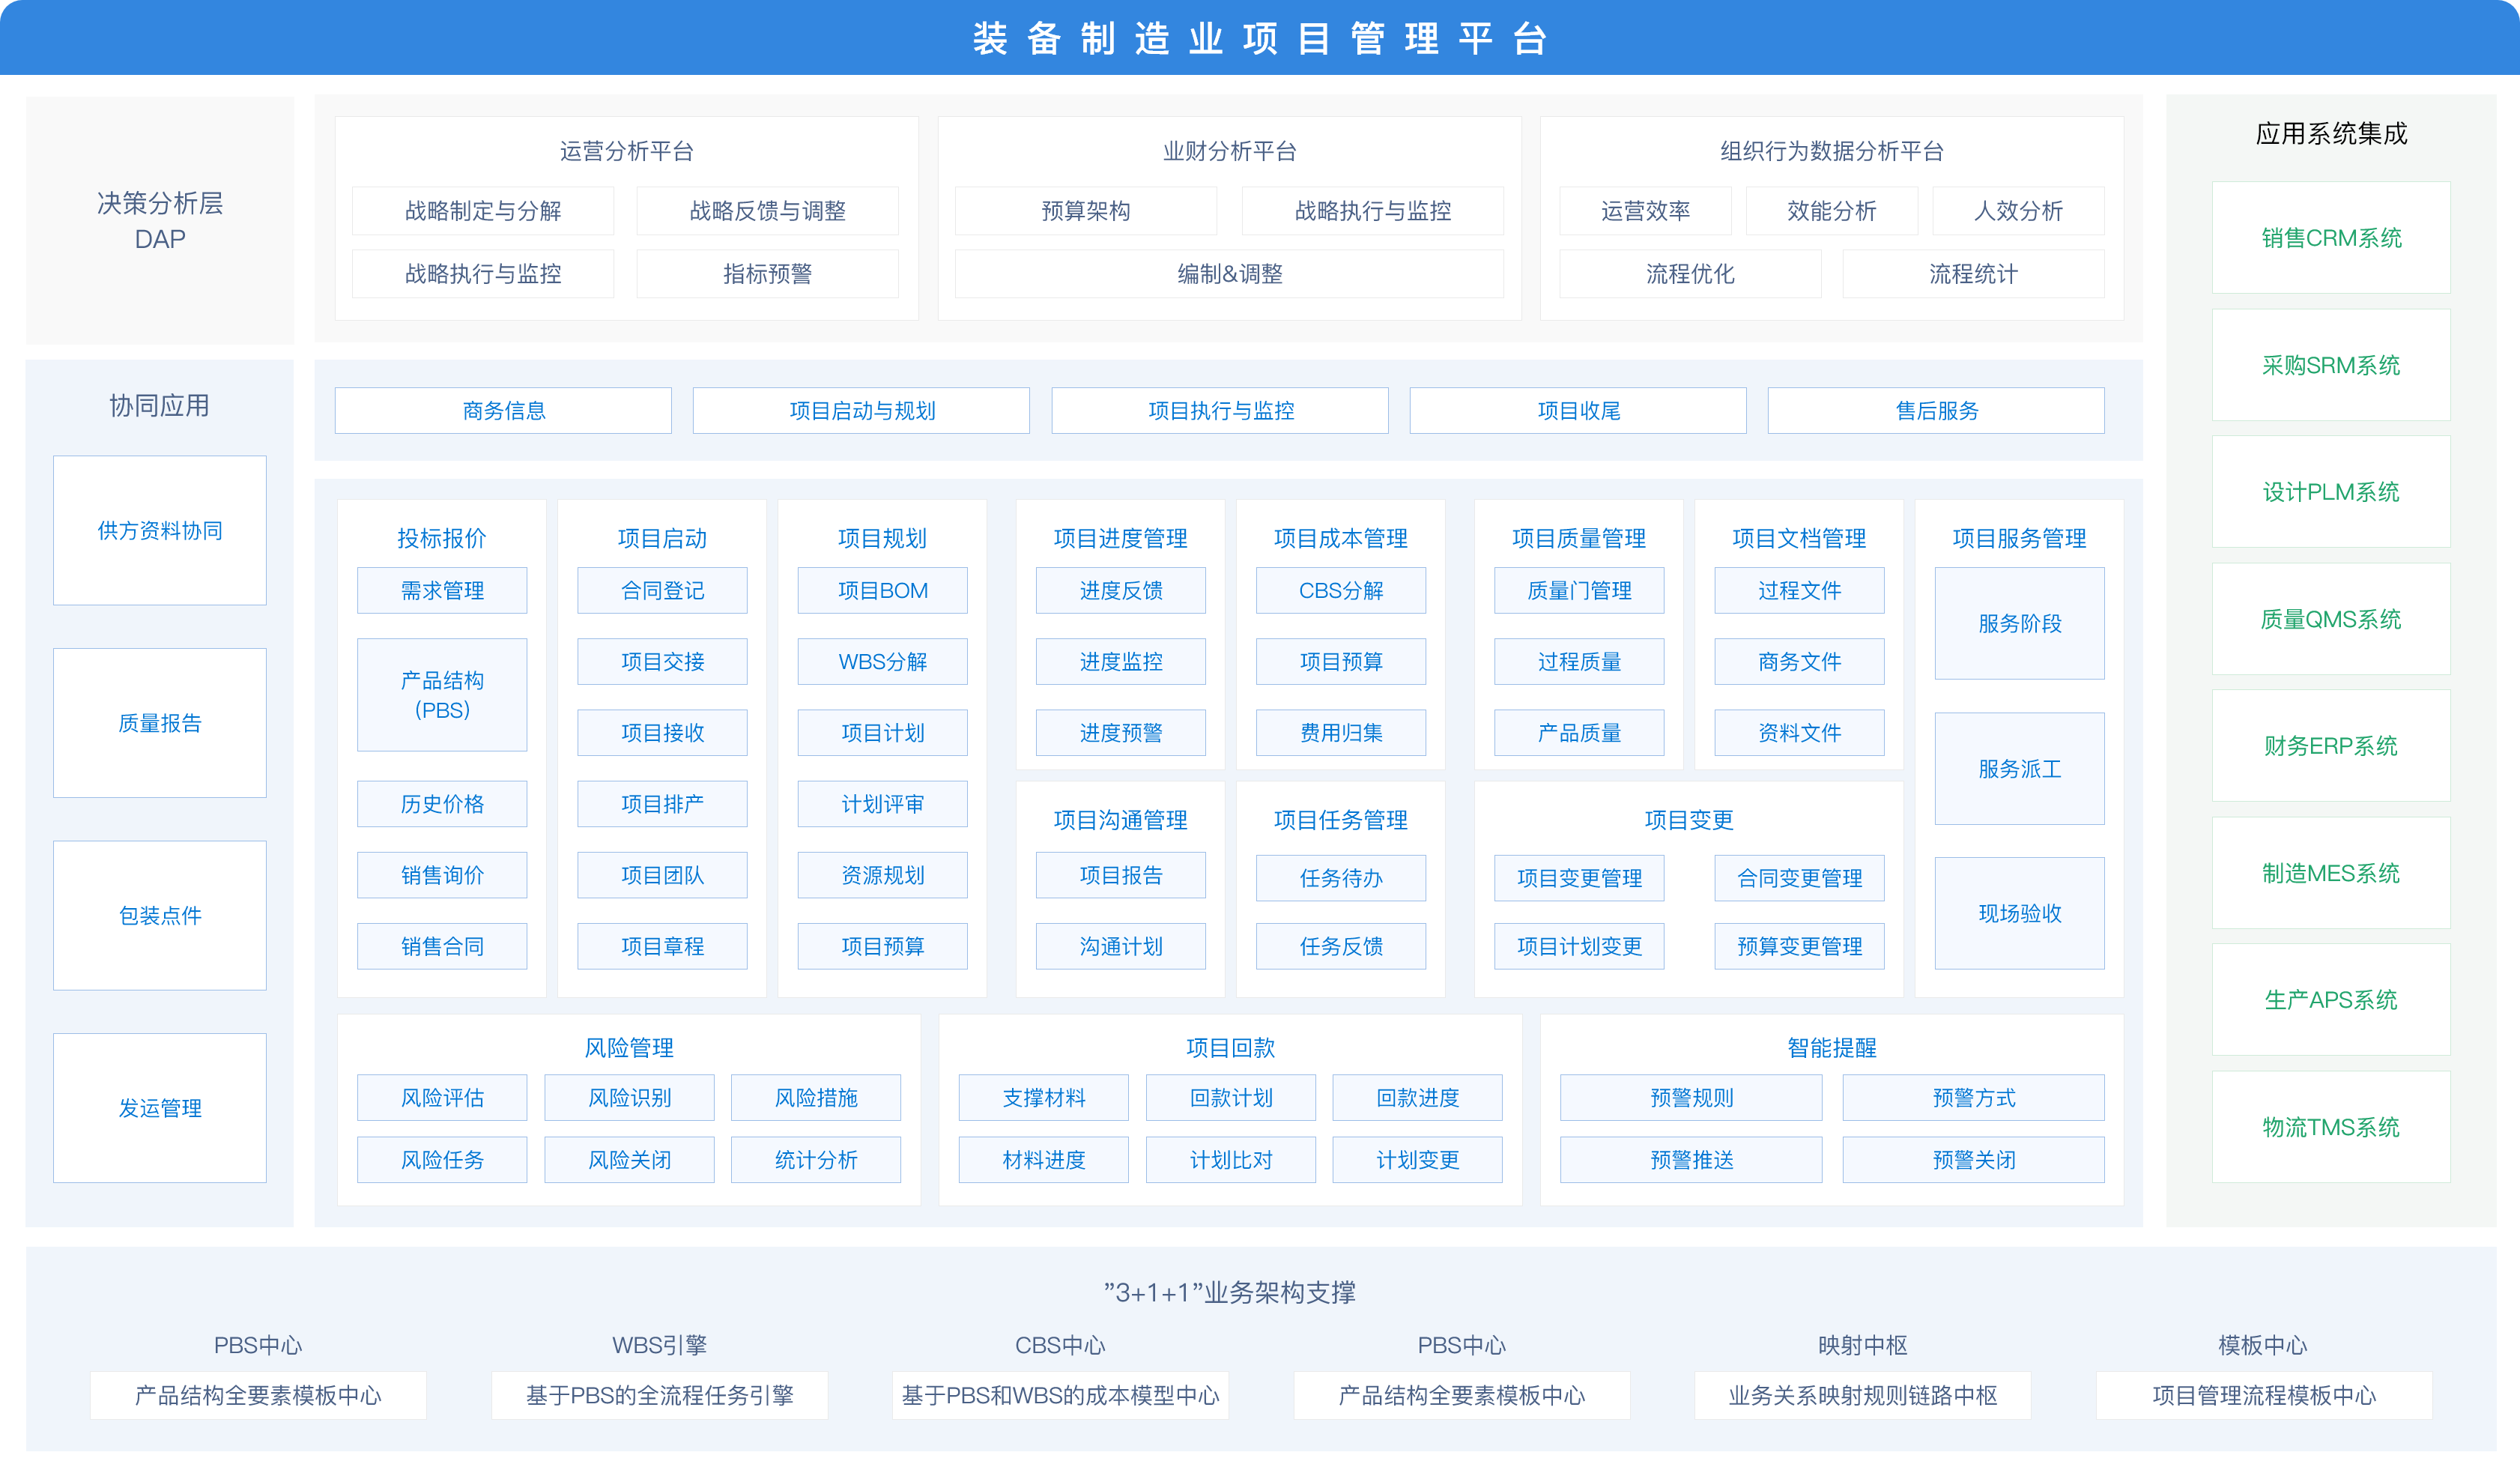Open the 业务关系映射规则链路中枢 box
2520x1473 pixels.
click(x=1862, y=1395)
